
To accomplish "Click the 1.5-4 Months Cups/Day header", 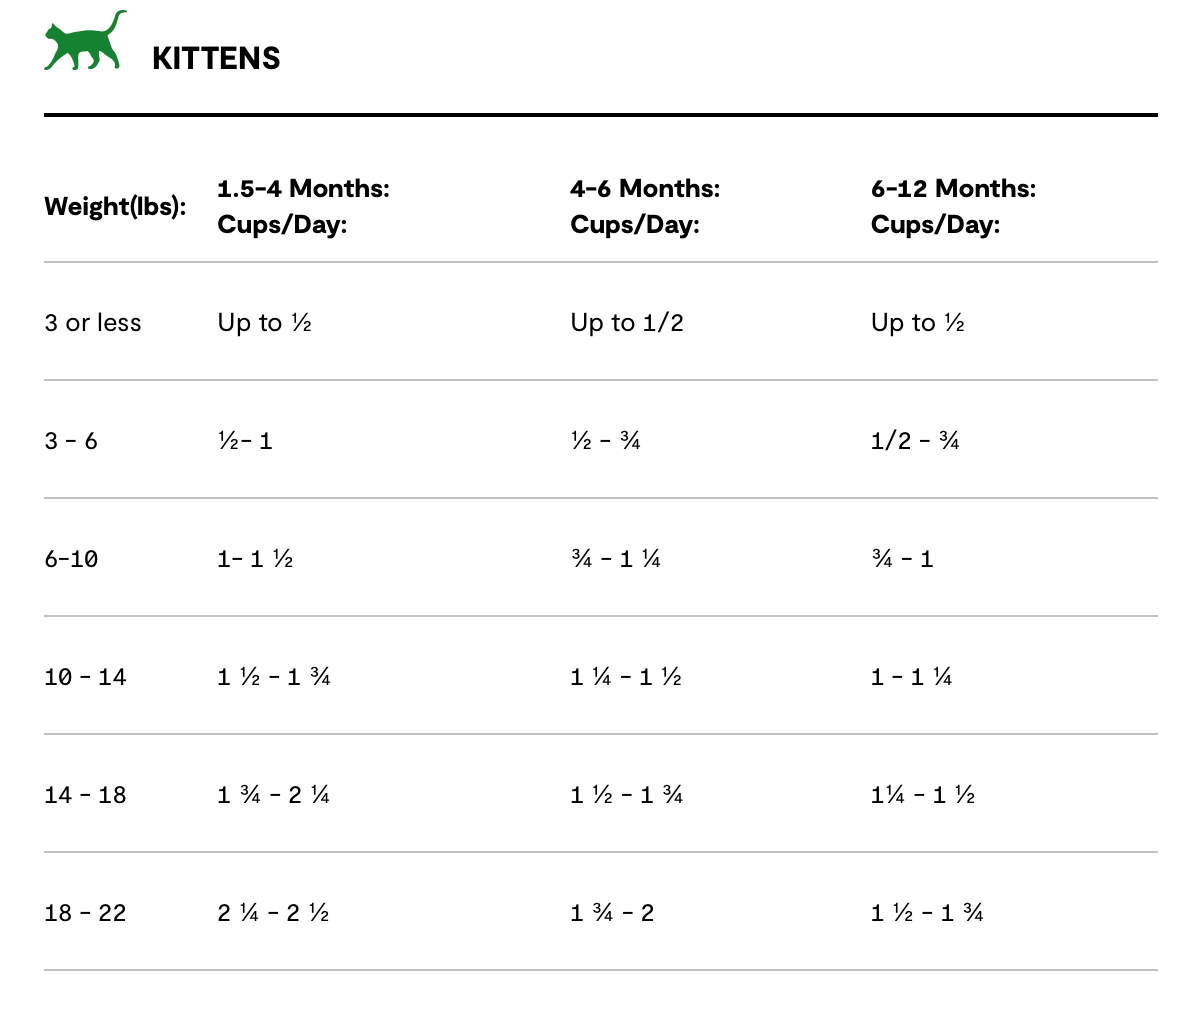I will pyautogui.click(x=303, y=206).
